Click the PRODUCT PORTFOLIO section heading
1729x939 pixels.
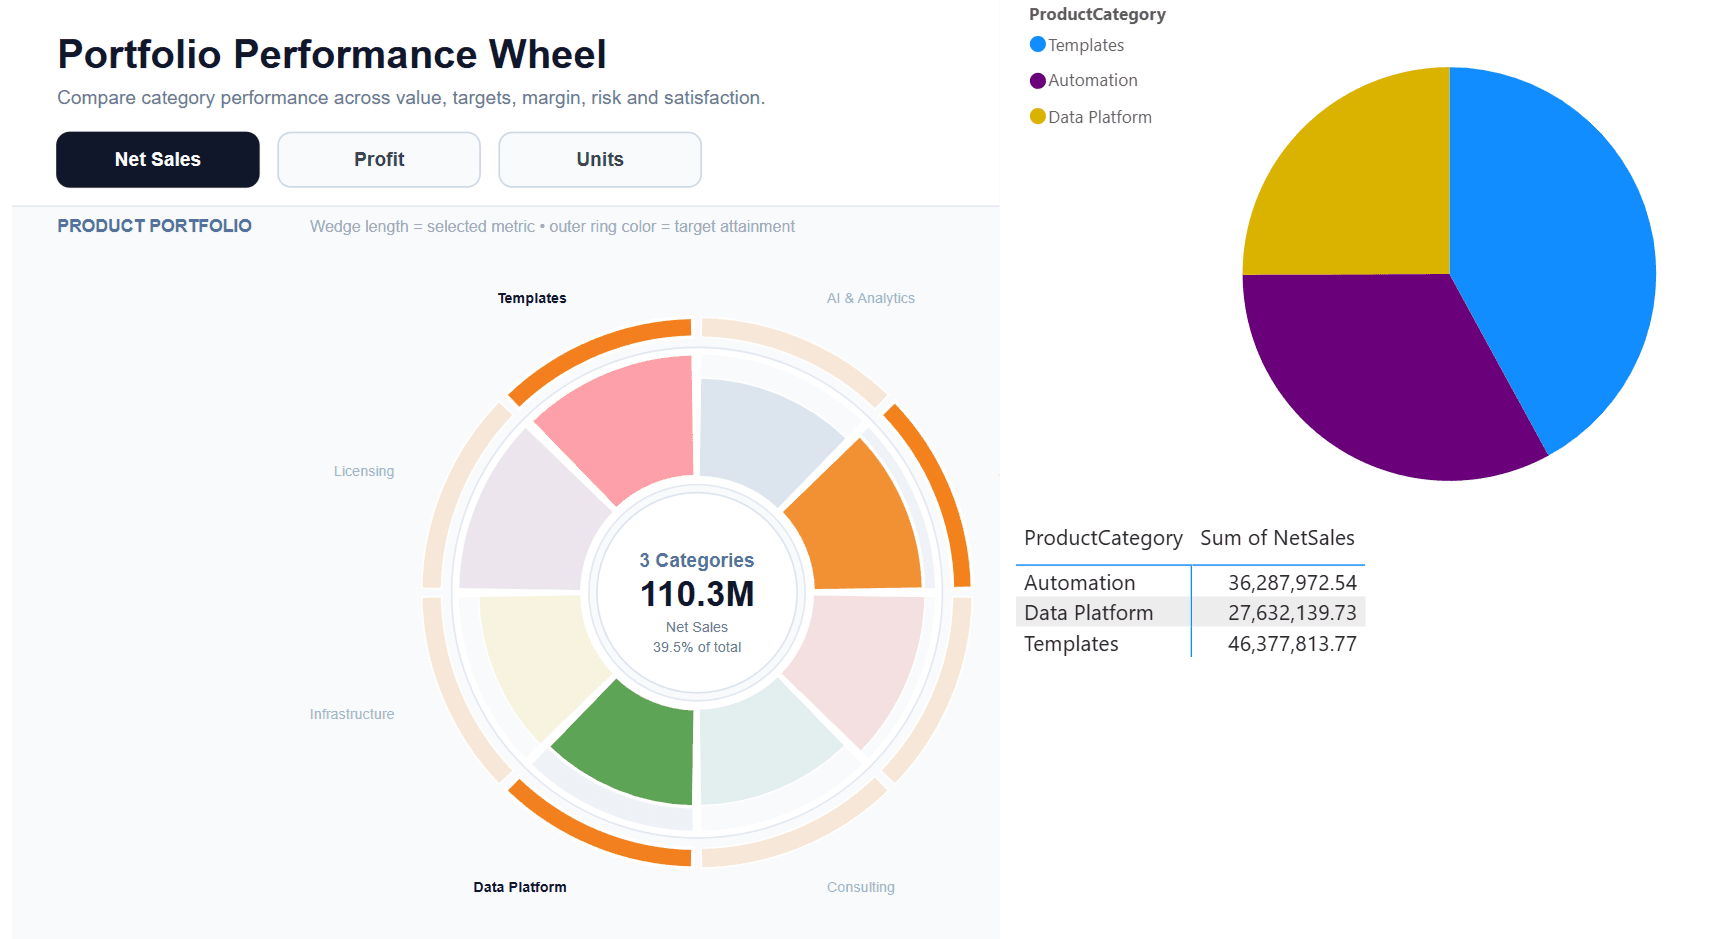[154, 226]
